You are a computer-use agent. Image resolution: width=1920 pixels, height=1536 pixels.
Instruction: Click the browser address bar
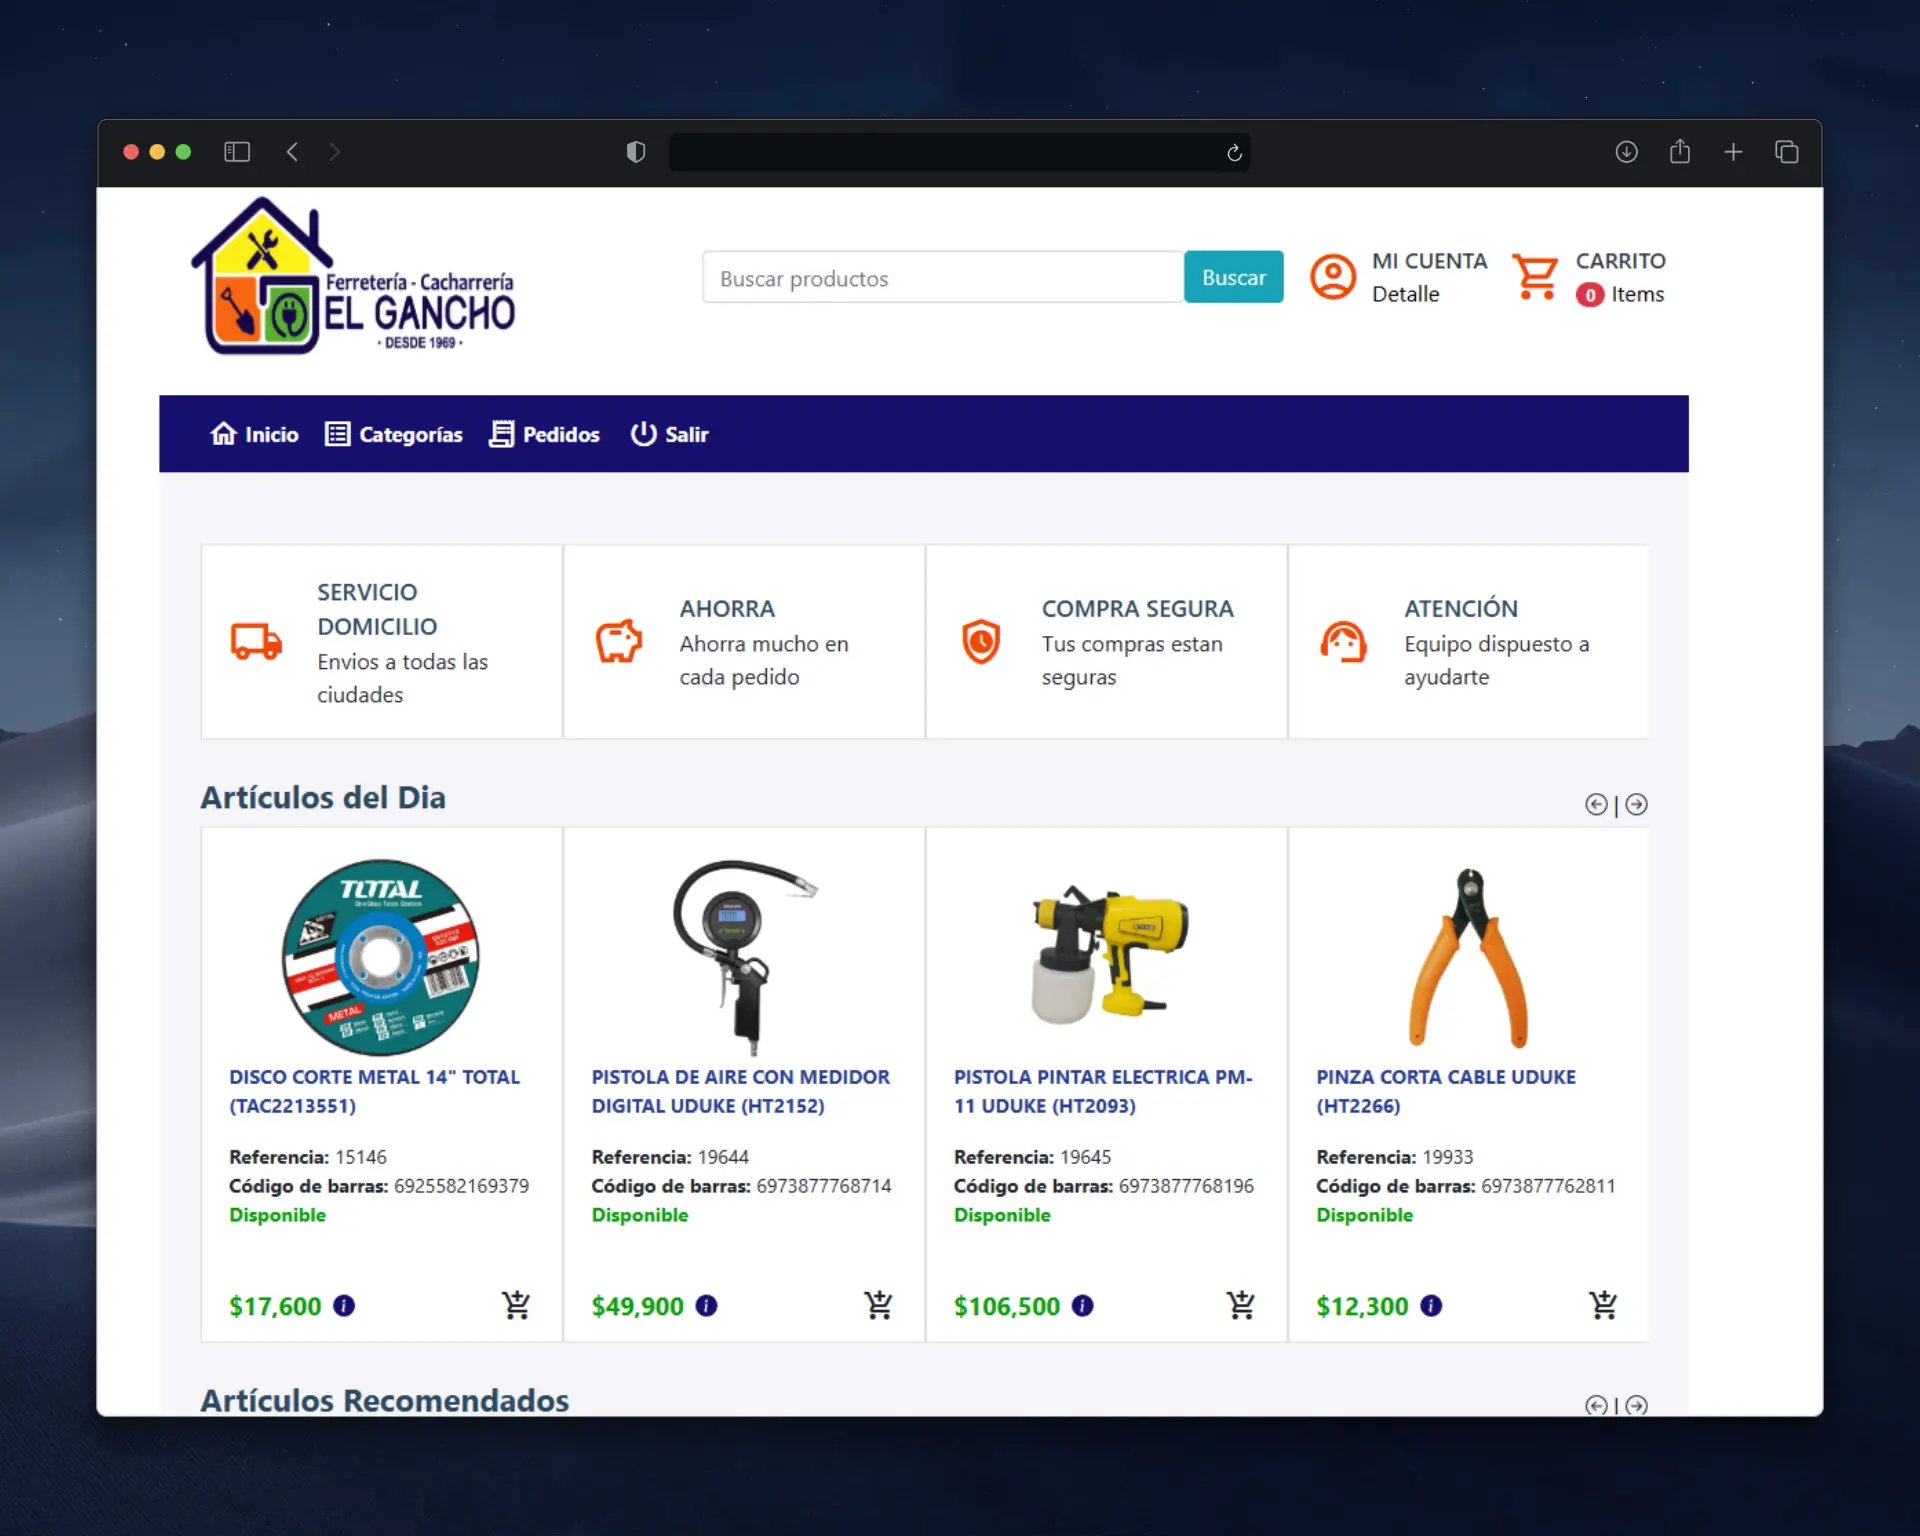point(959,152)
